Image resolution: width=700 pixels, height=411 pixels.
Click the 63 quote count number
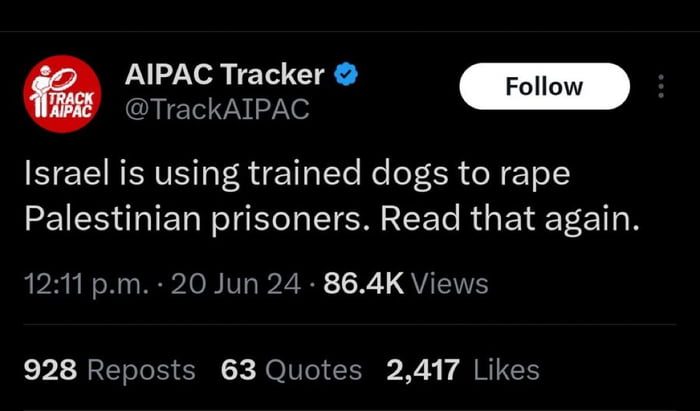239,370
